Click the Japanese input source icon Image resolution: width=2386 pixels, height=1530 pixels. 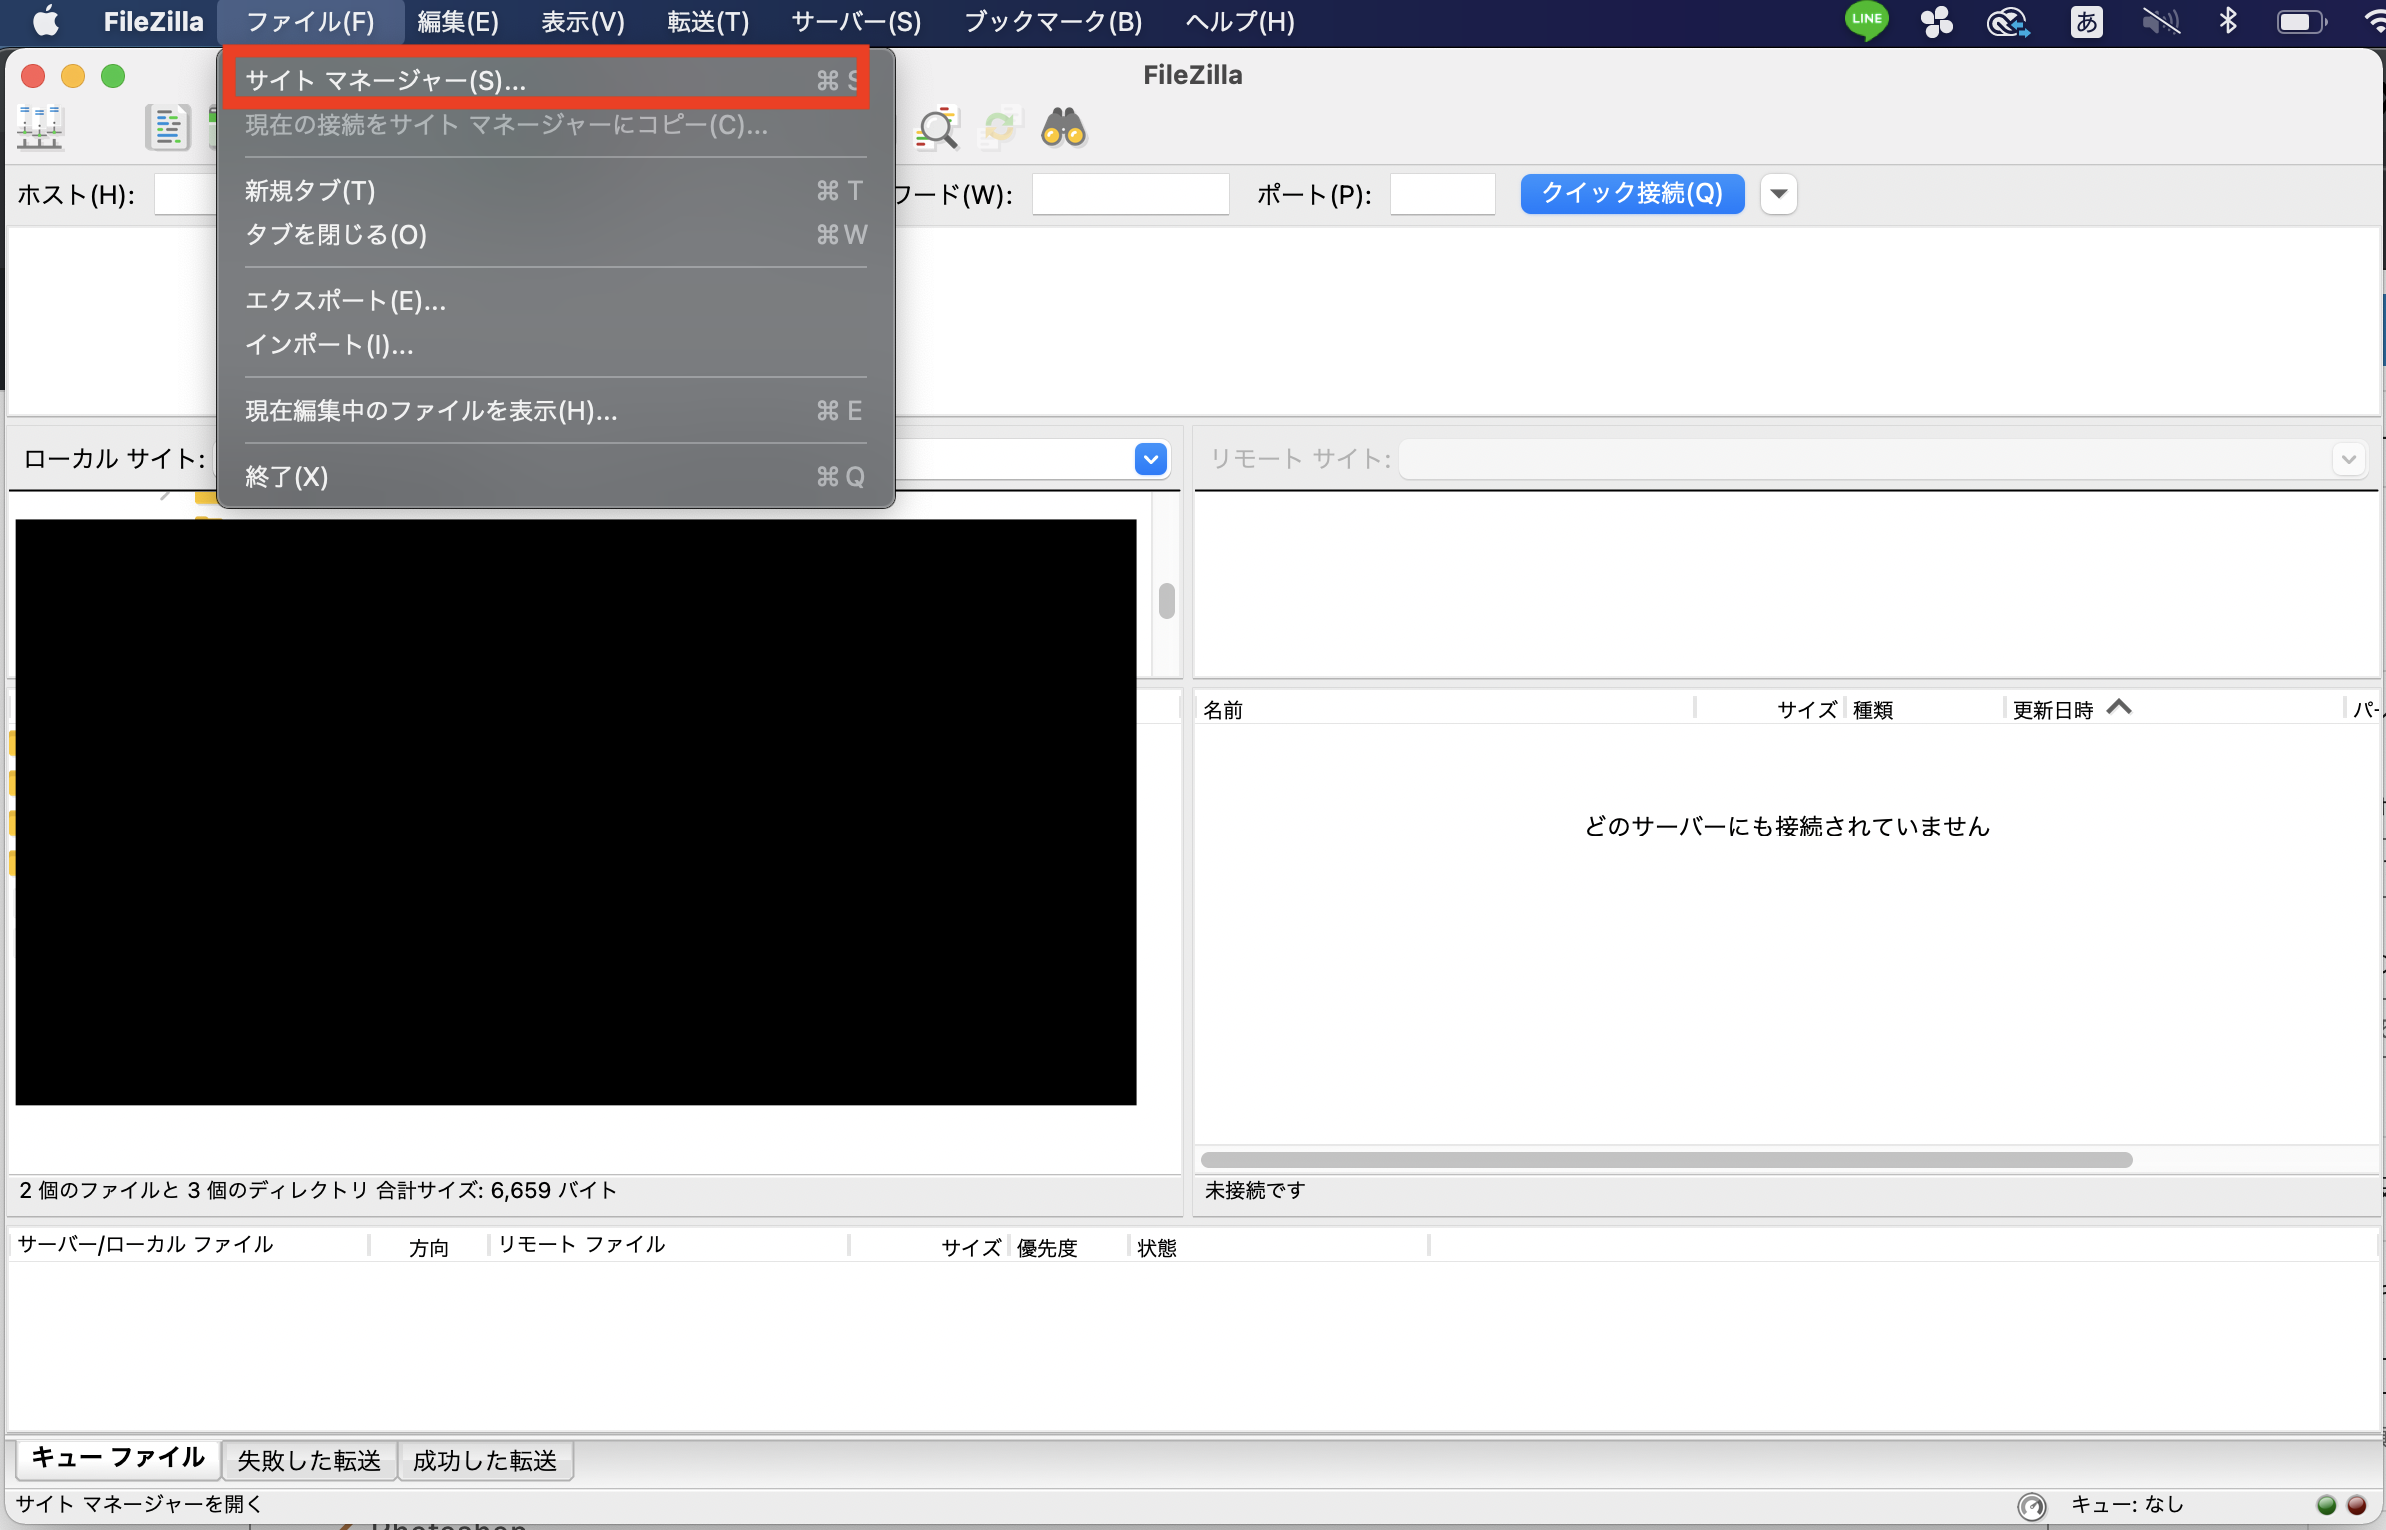tap(2086, 21)
